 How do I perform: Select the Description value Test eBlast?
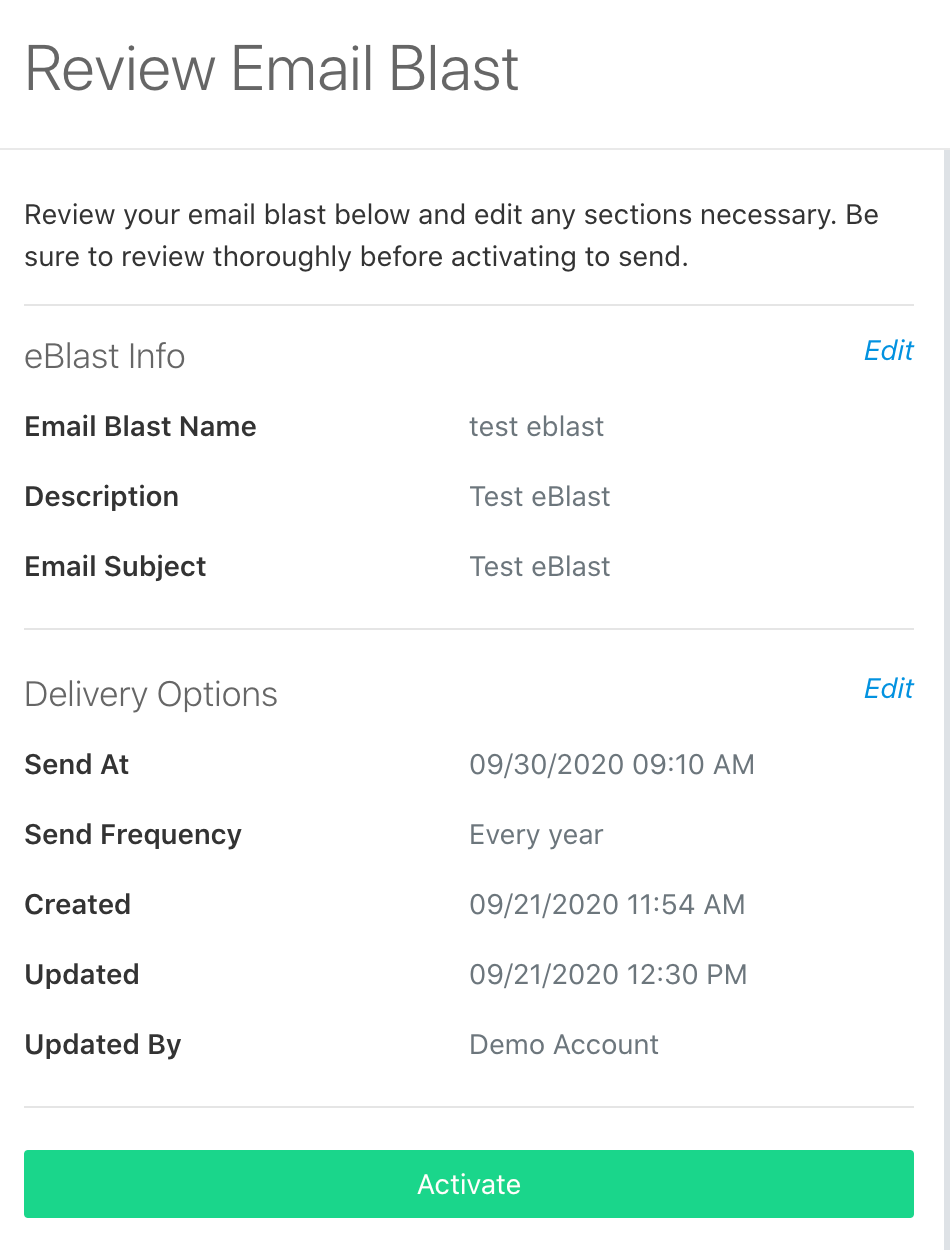(540, 496)
